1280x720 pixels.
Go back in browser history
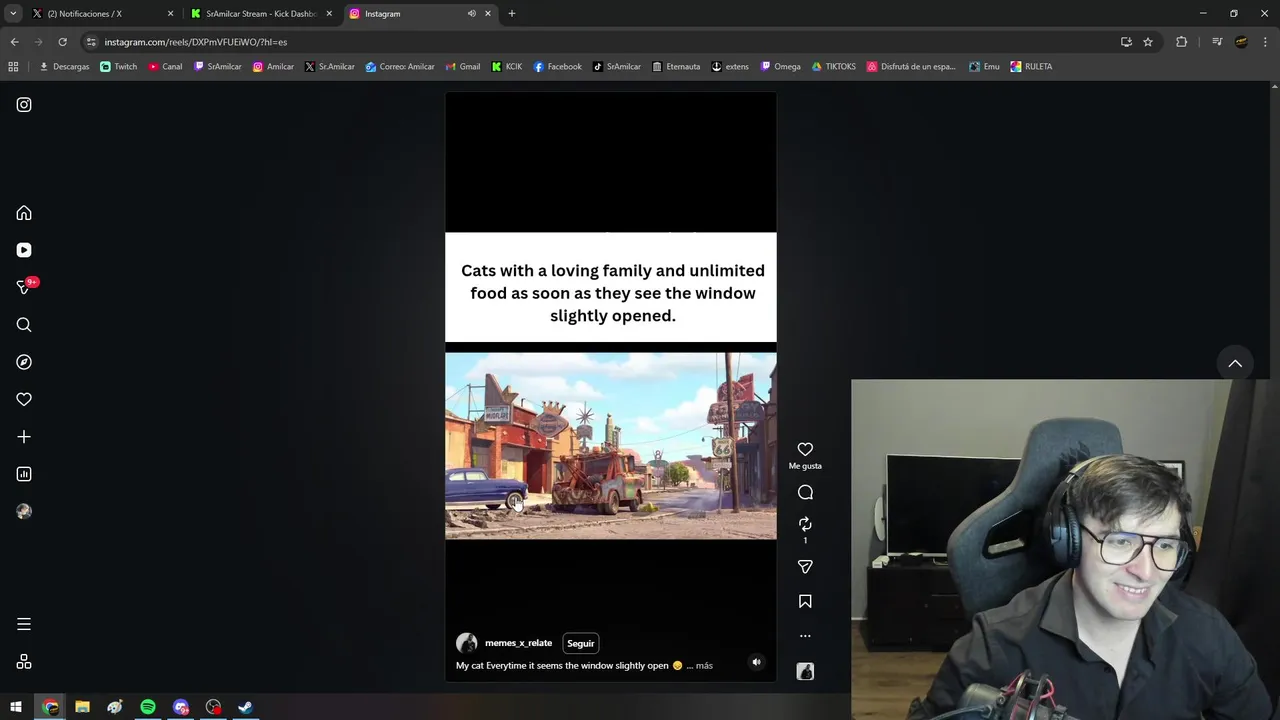tap(14, 42)
